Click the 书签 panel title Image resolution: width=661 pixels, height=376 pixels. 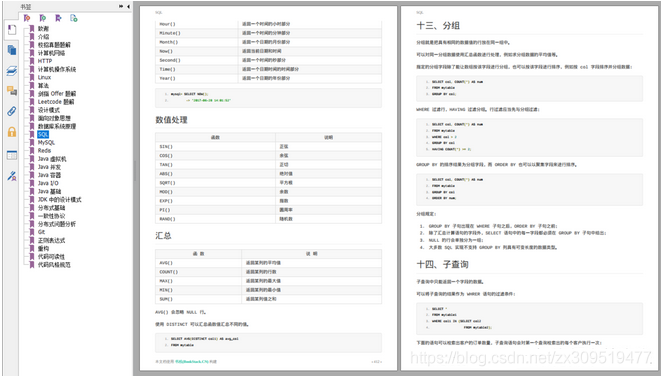point(26,7)
